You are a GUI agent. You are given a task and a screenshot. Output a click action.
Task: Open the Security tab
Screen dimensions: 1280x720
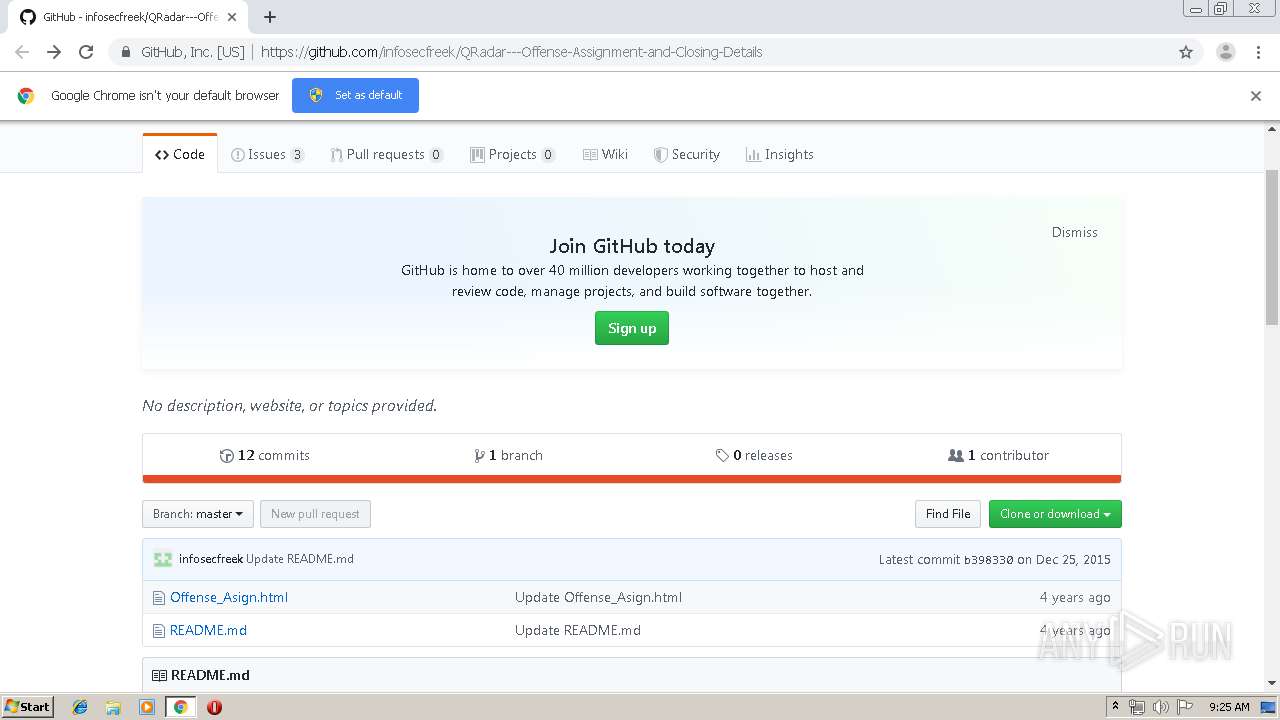tap(686, 154)
